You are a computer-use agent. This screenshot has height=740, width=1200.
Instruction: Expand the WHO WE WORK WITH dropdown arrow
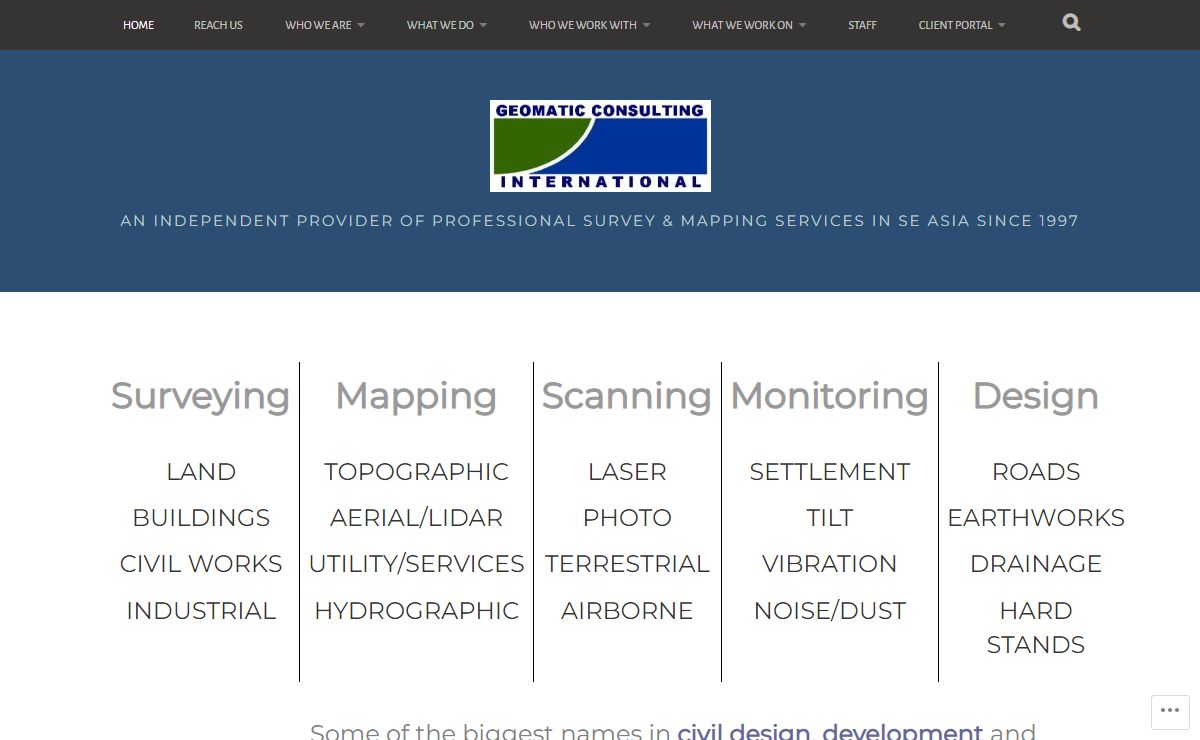coord(646,26)
